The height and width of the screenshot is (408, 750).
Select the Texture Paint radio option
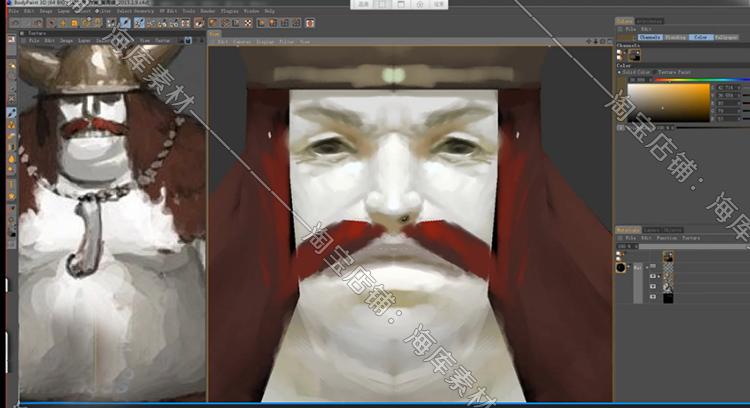pos(673,72)
